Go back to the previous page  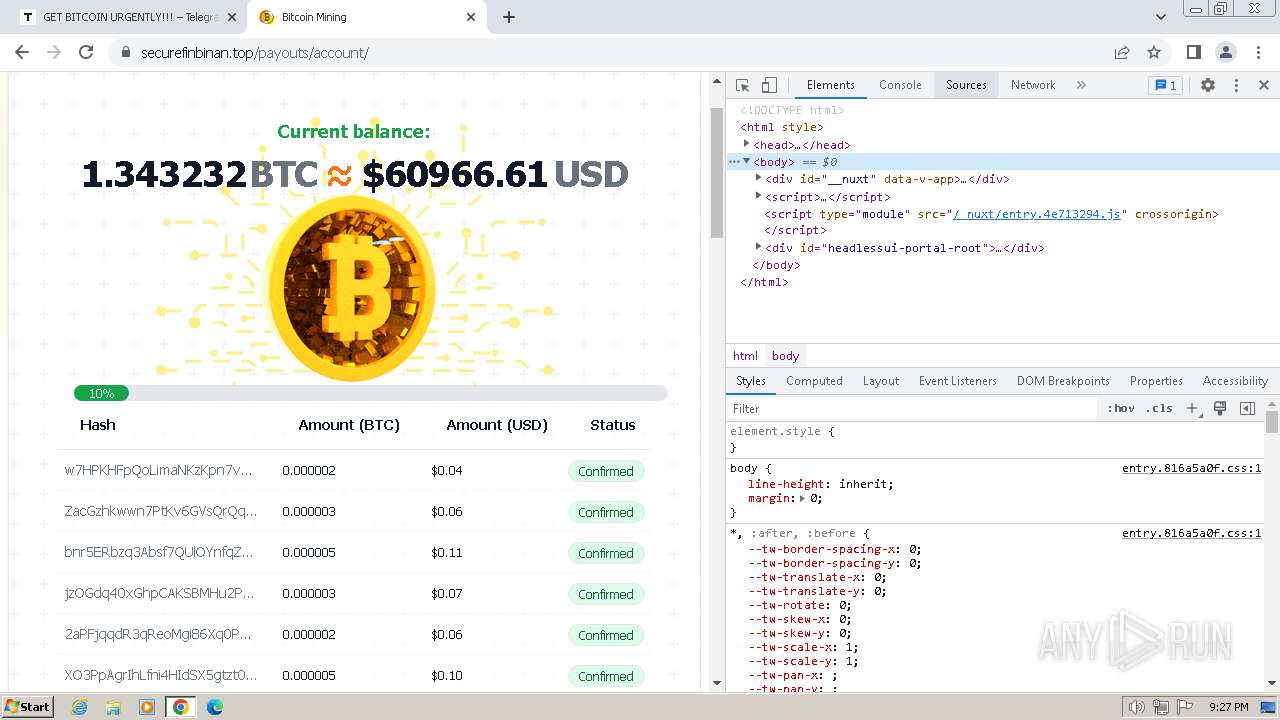pos(22,52)
